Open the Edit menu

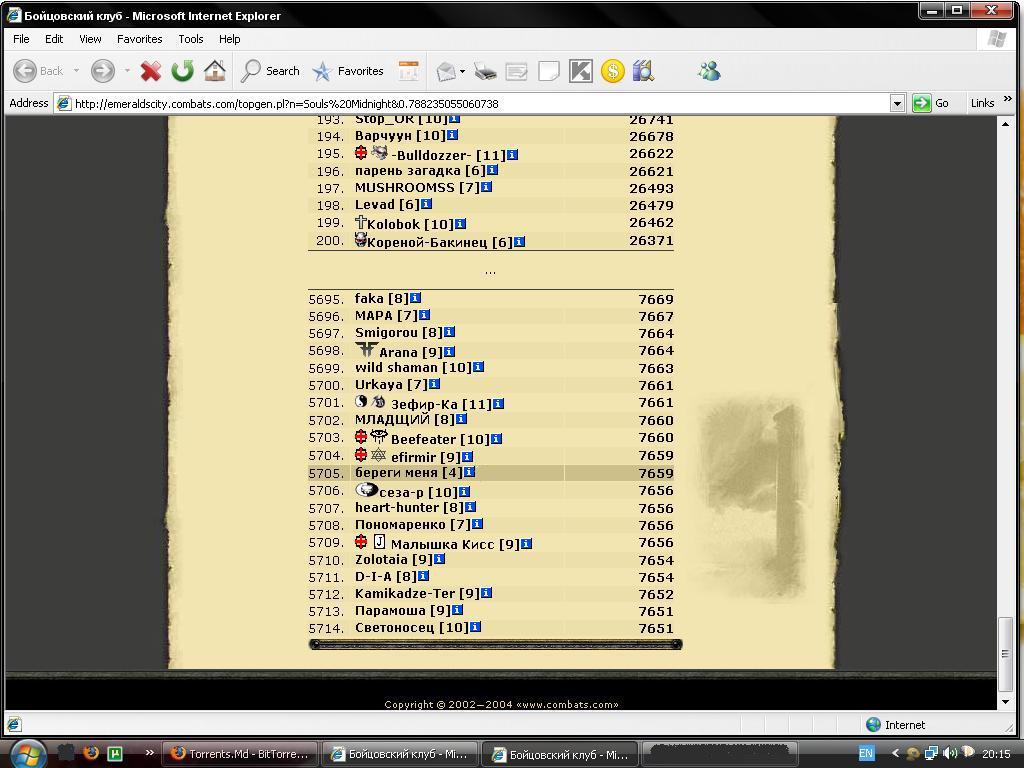click(x=54, y=39)
